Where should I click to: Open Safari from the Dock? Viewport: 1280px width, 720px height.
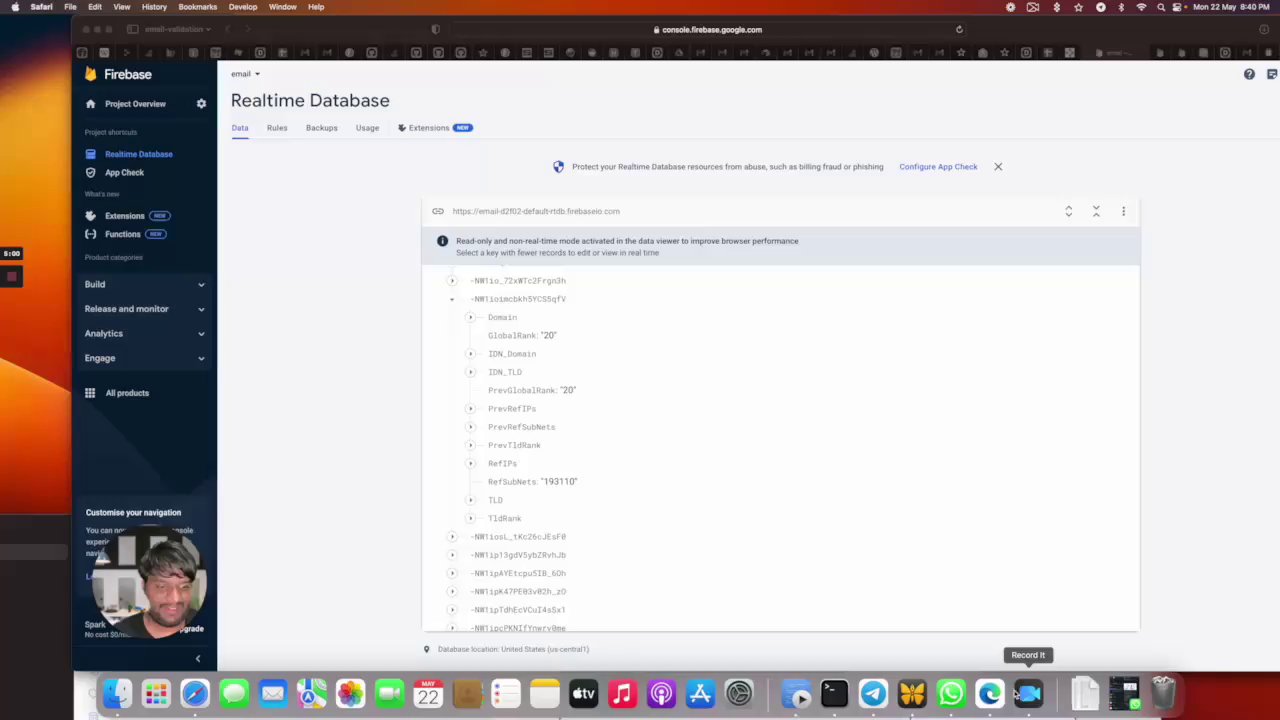[195, 693]
